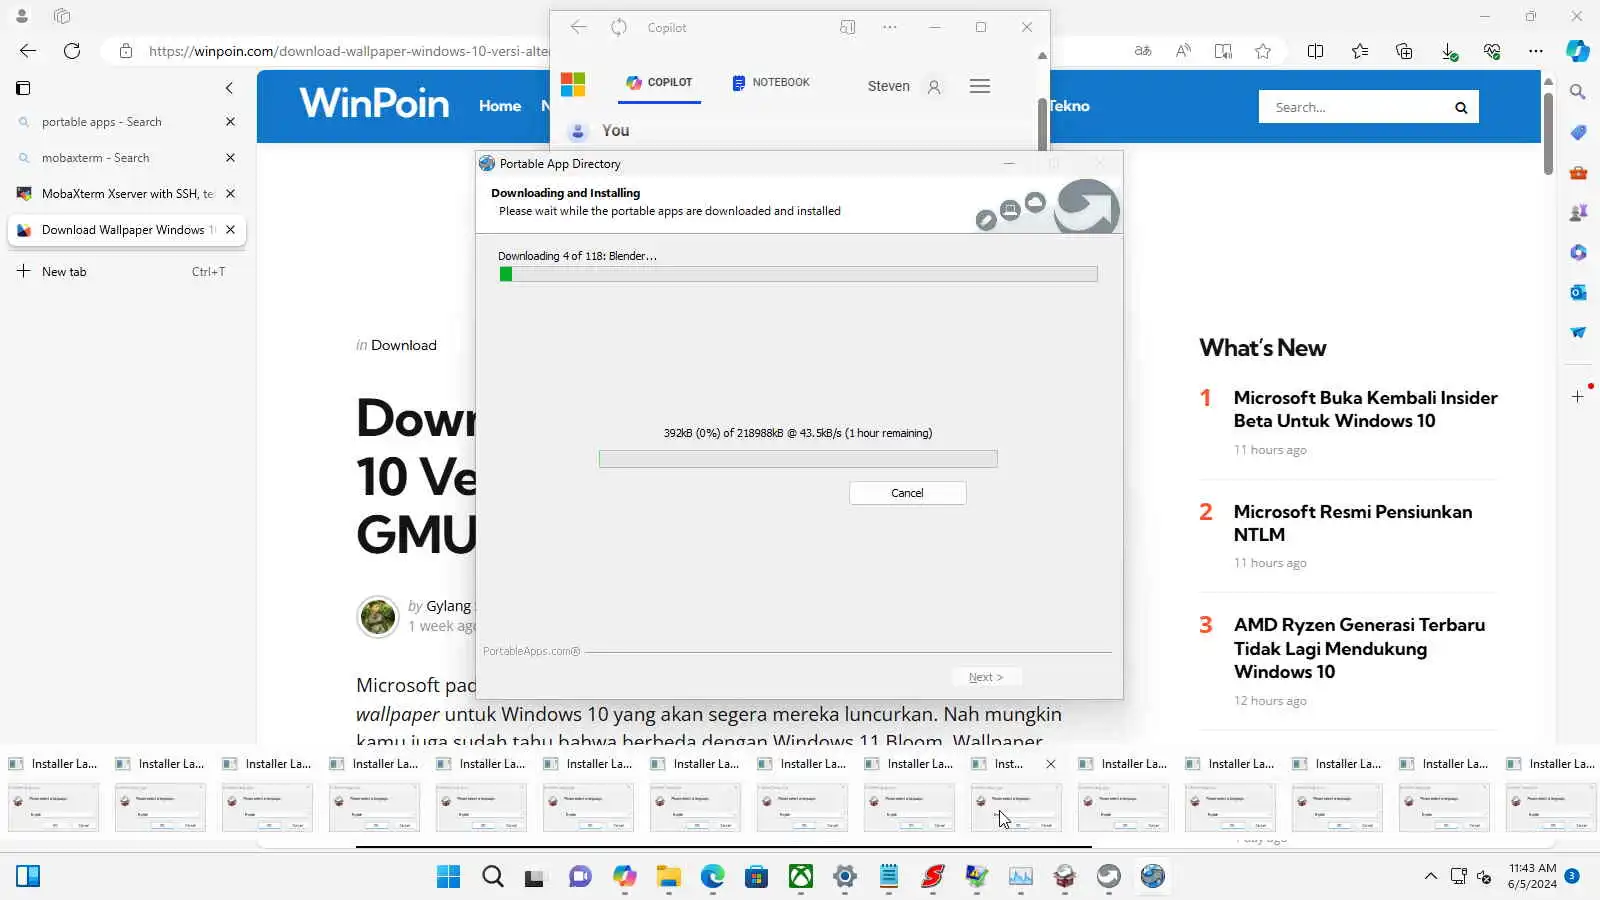Focus the WinPoin Search field

[x=1351, y=107]
